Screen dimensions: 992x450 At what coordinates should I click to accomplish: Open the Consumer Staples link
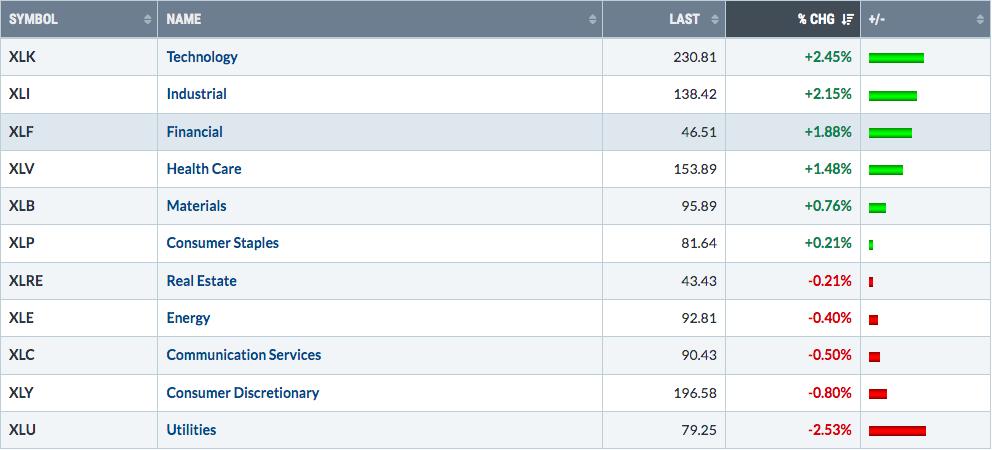[x=222, y=243]
